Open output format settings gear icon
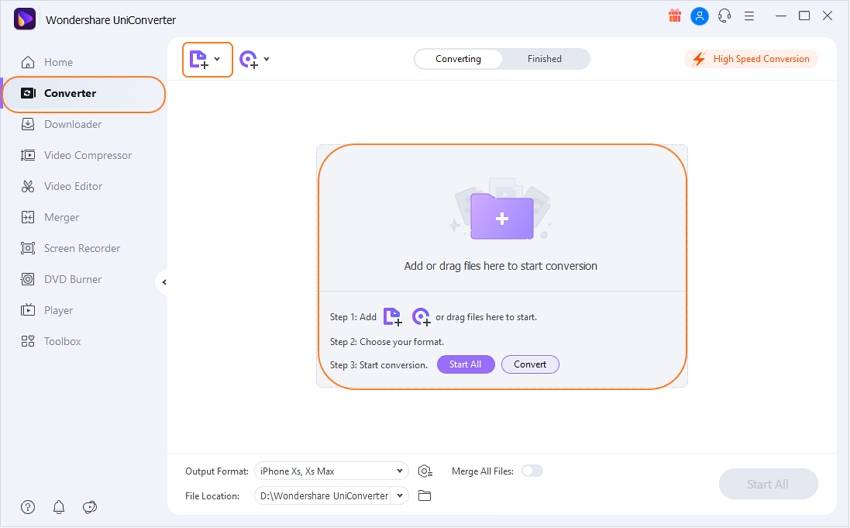Screen dimensions: 850x528 pos(425,471)
